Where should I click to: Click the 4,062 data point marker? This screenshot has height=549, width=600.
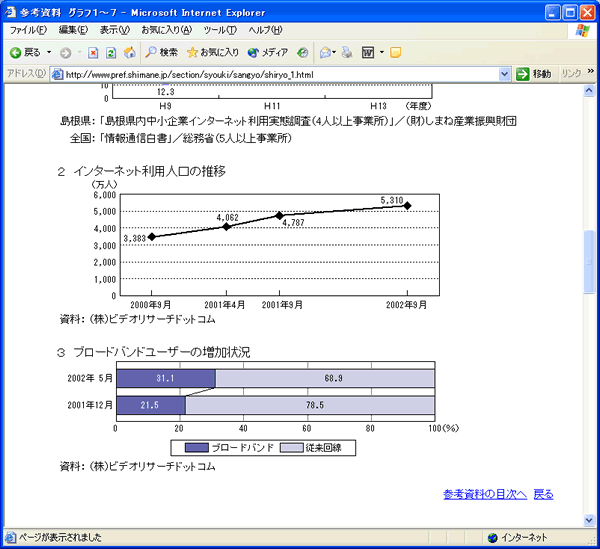pos(227,226)
